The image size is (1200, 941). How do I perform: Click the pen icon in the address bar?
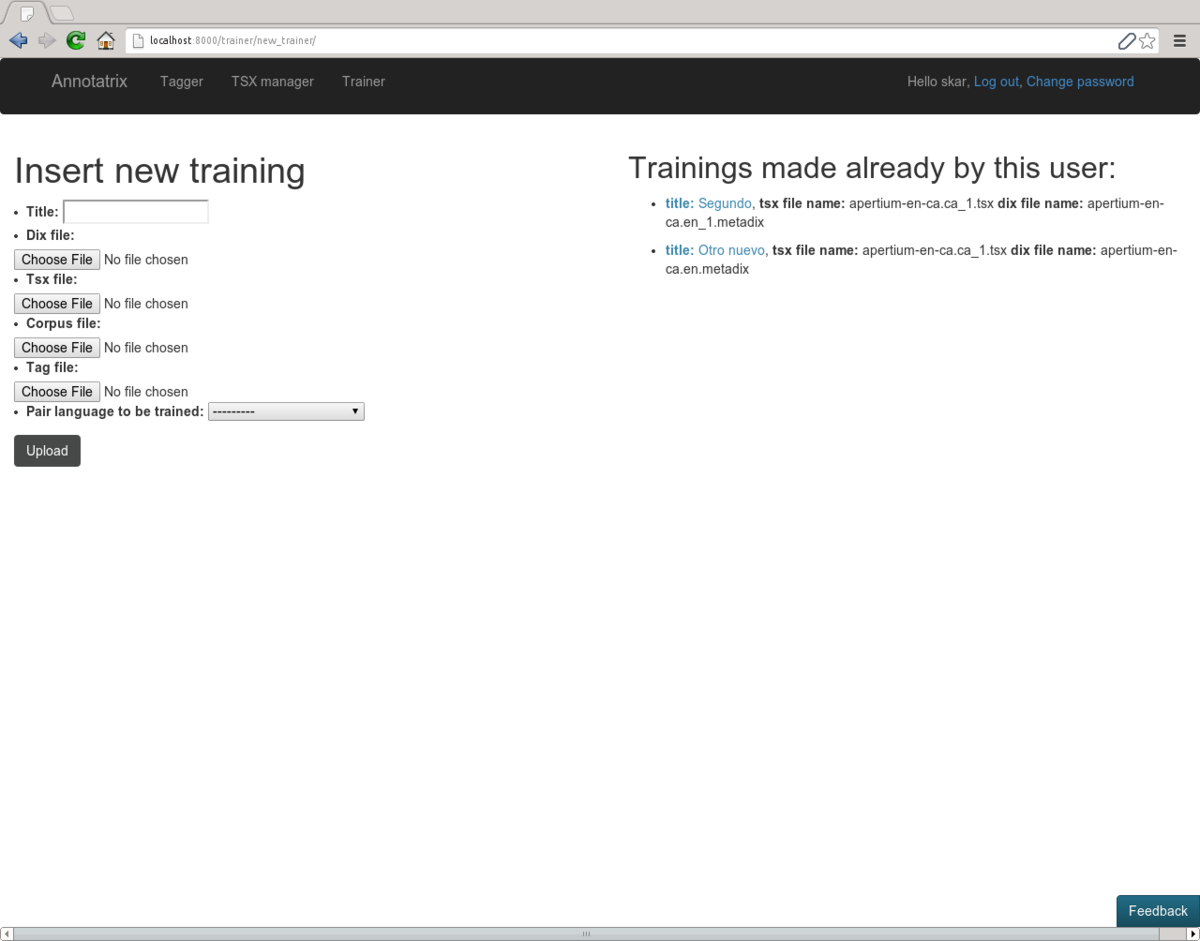click(1126, 41)
